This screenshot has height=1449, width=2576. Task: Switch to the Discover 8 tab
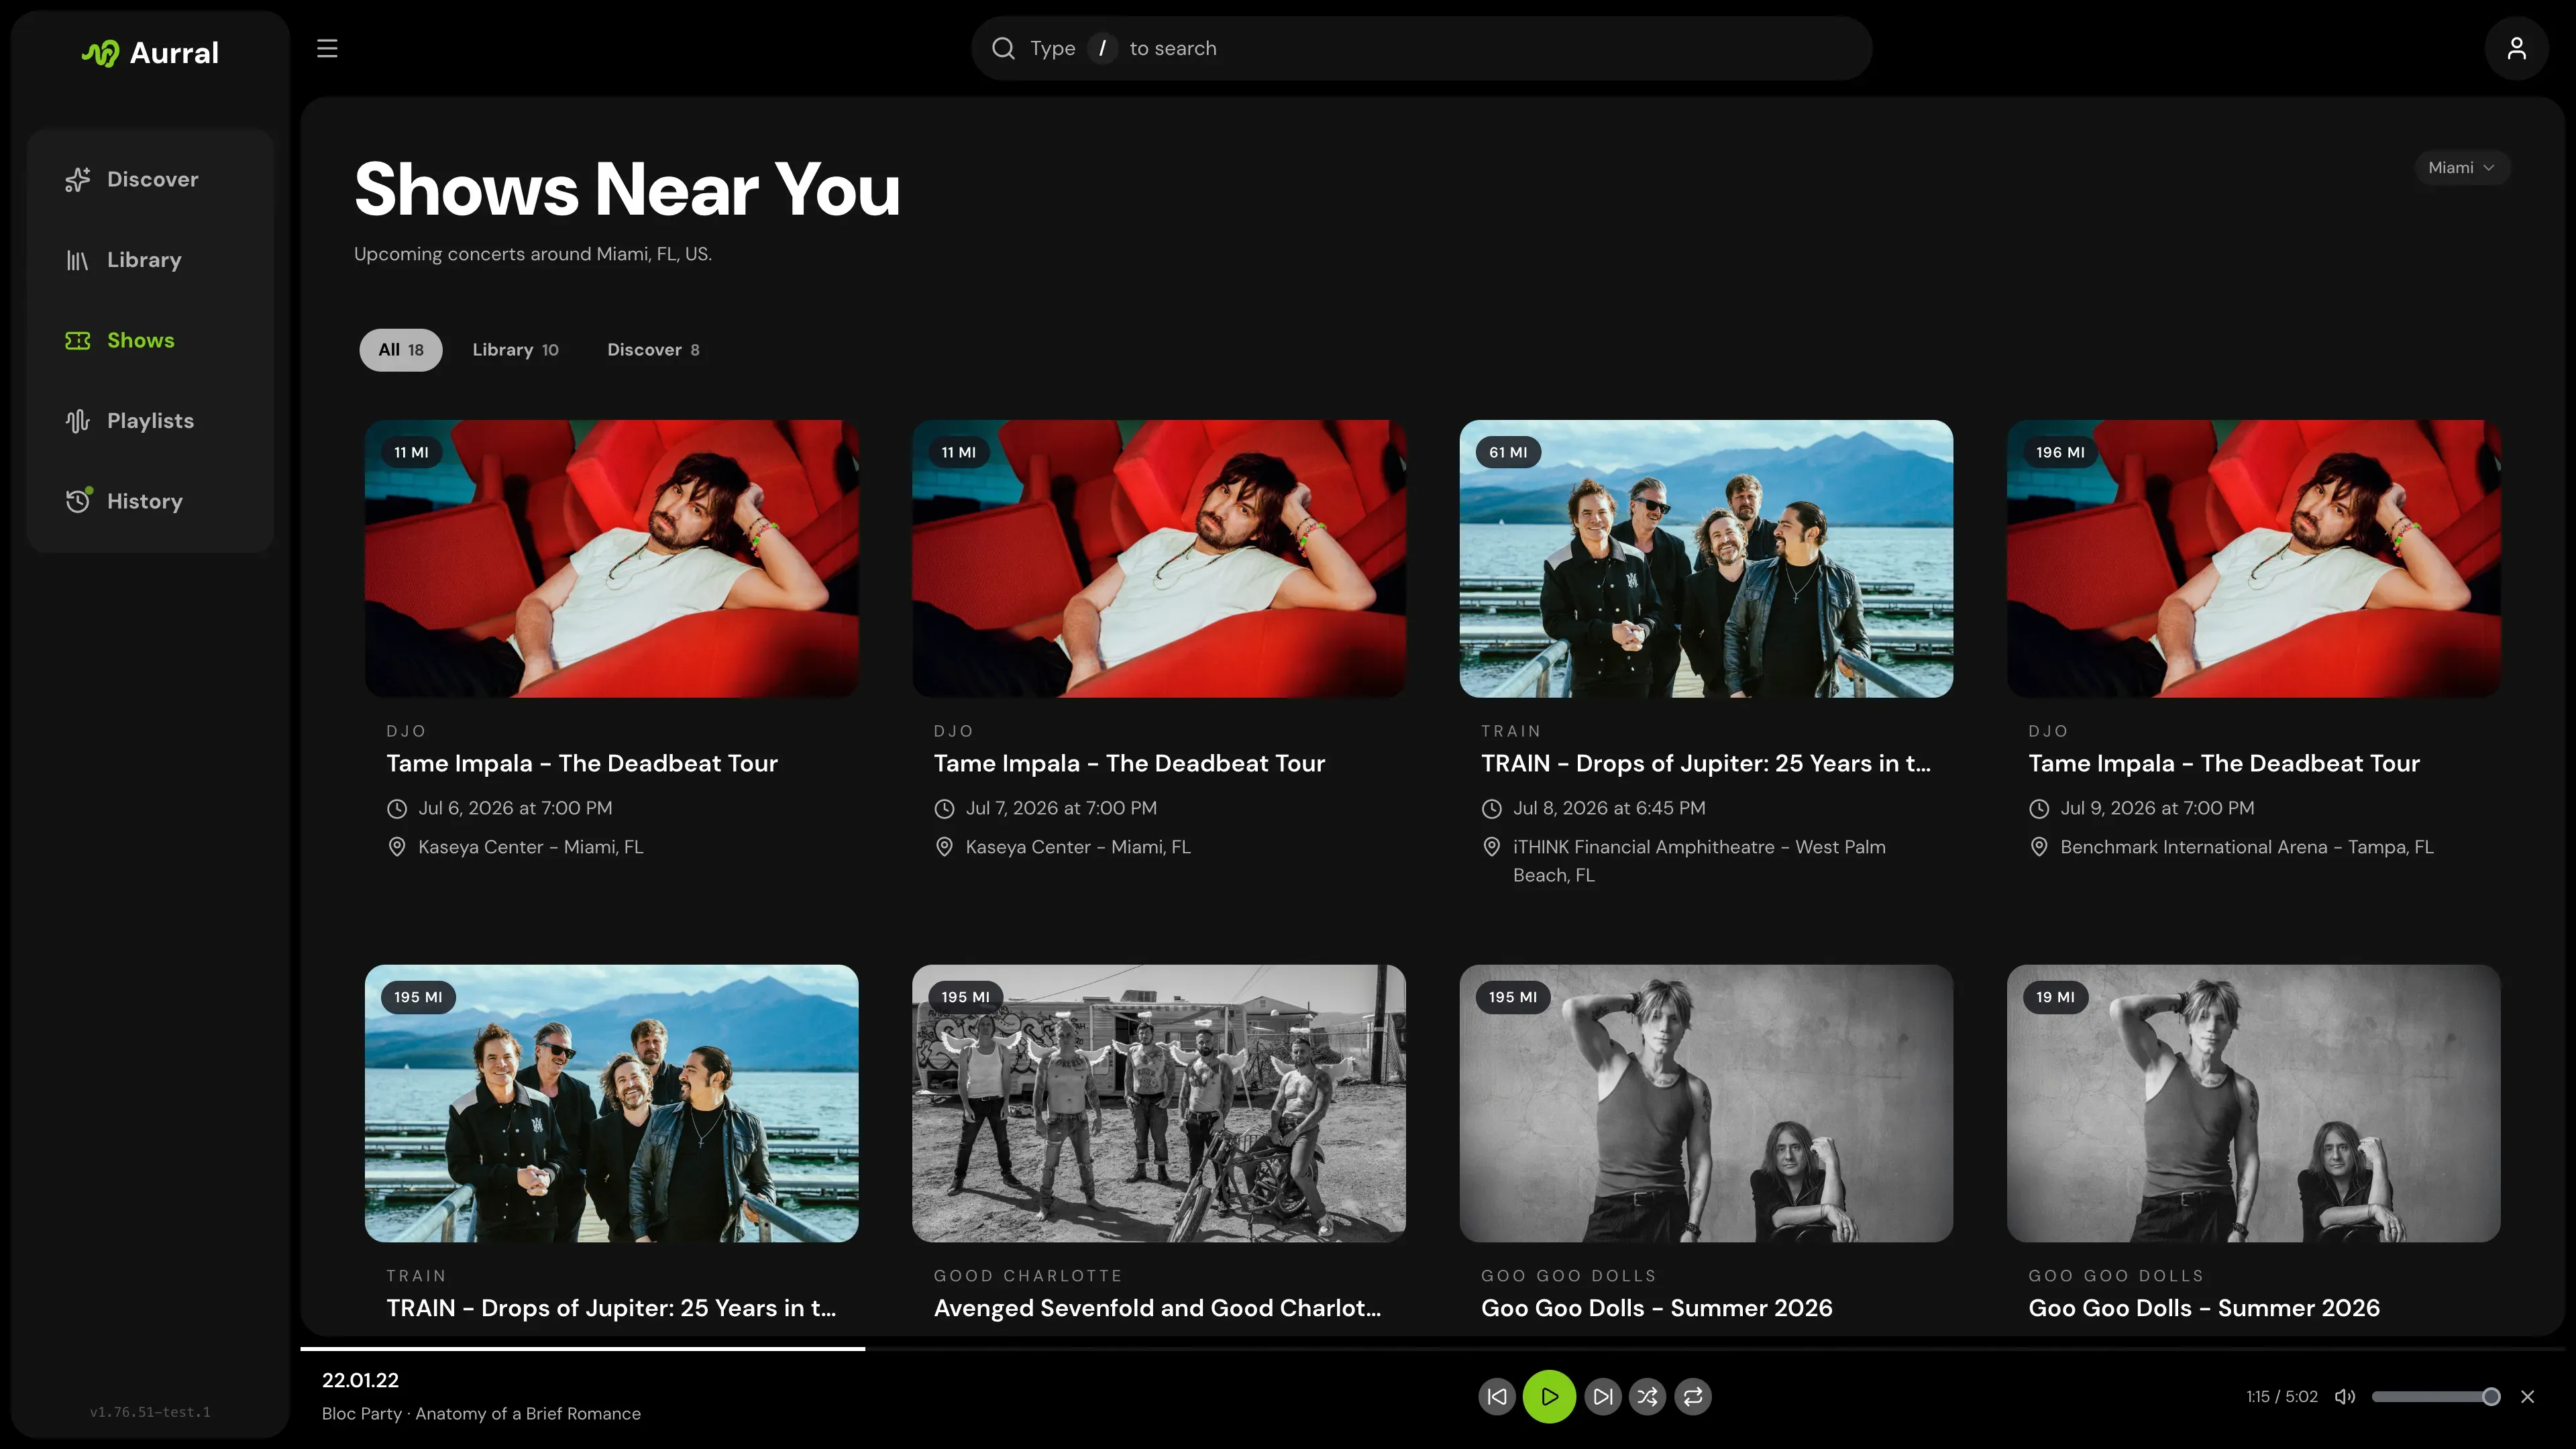(x=653, y=350)
